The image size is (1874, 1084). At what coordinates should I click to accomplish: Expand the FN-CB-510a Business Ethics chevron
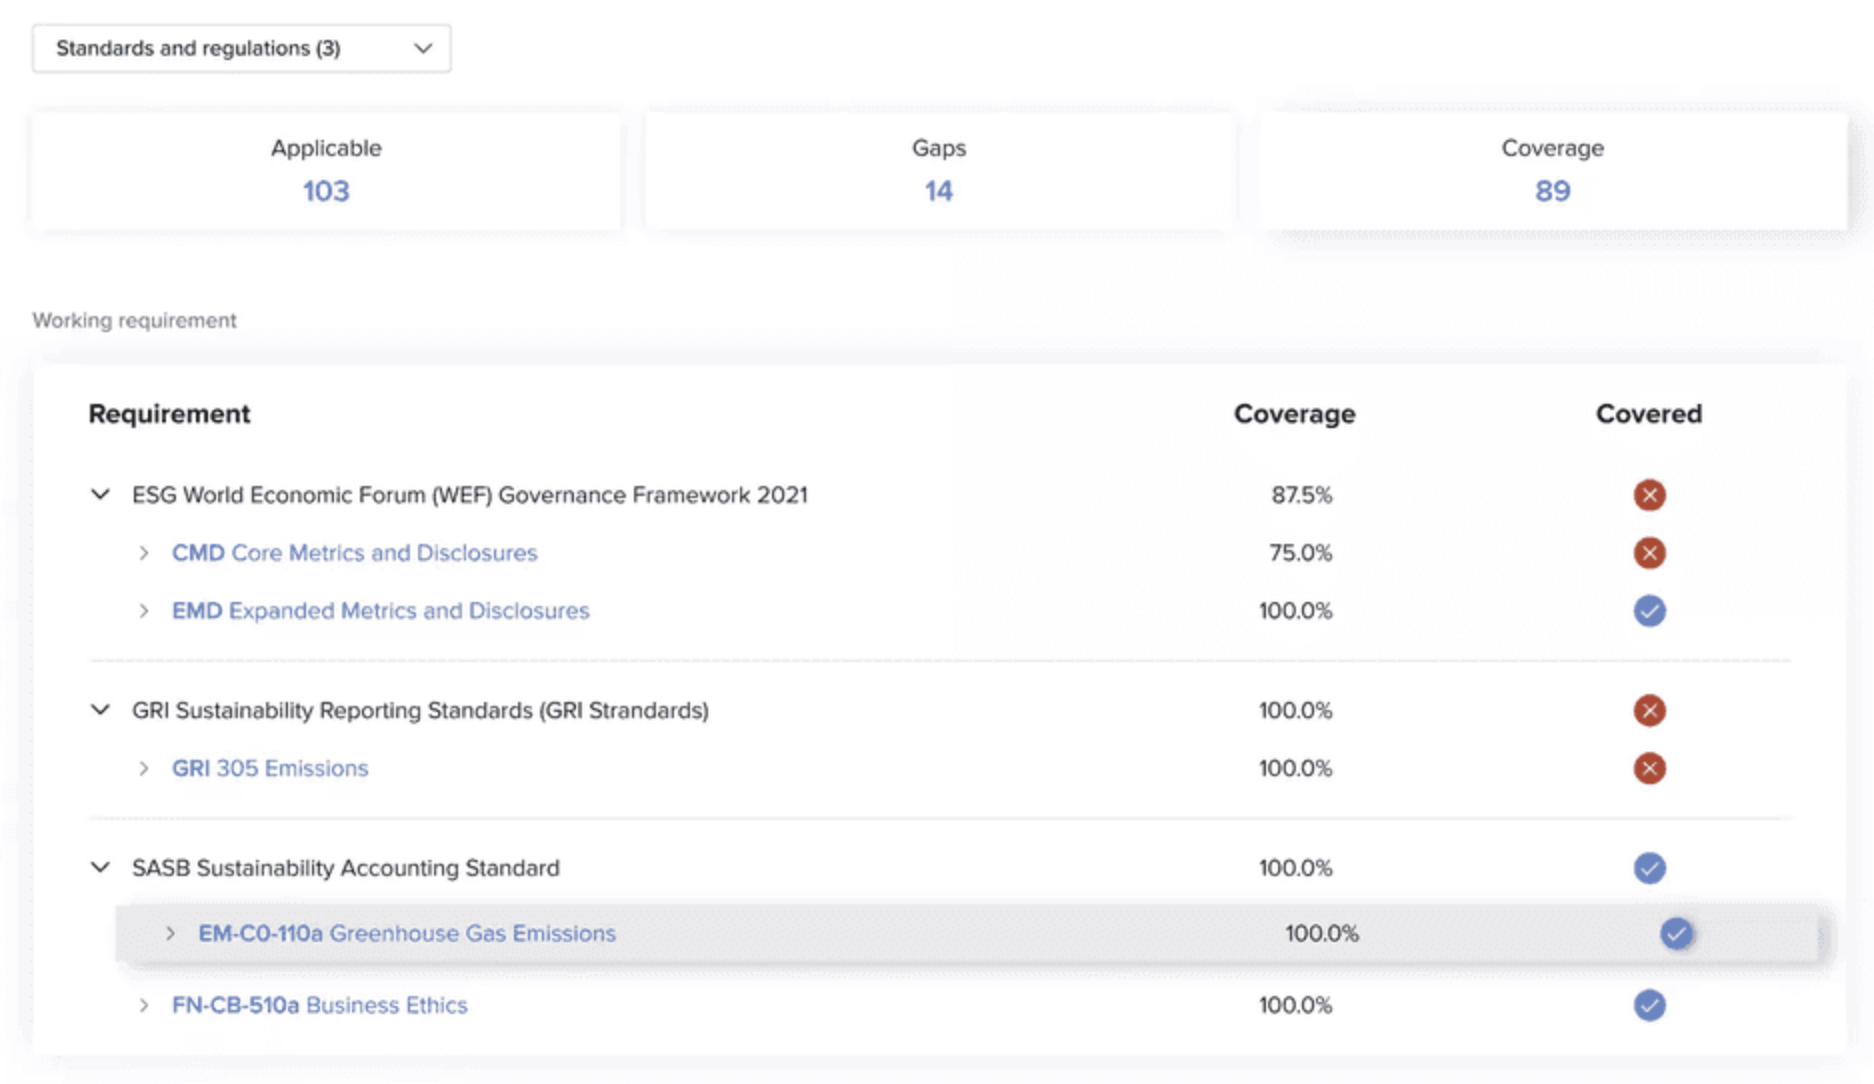pos(144,1005)
